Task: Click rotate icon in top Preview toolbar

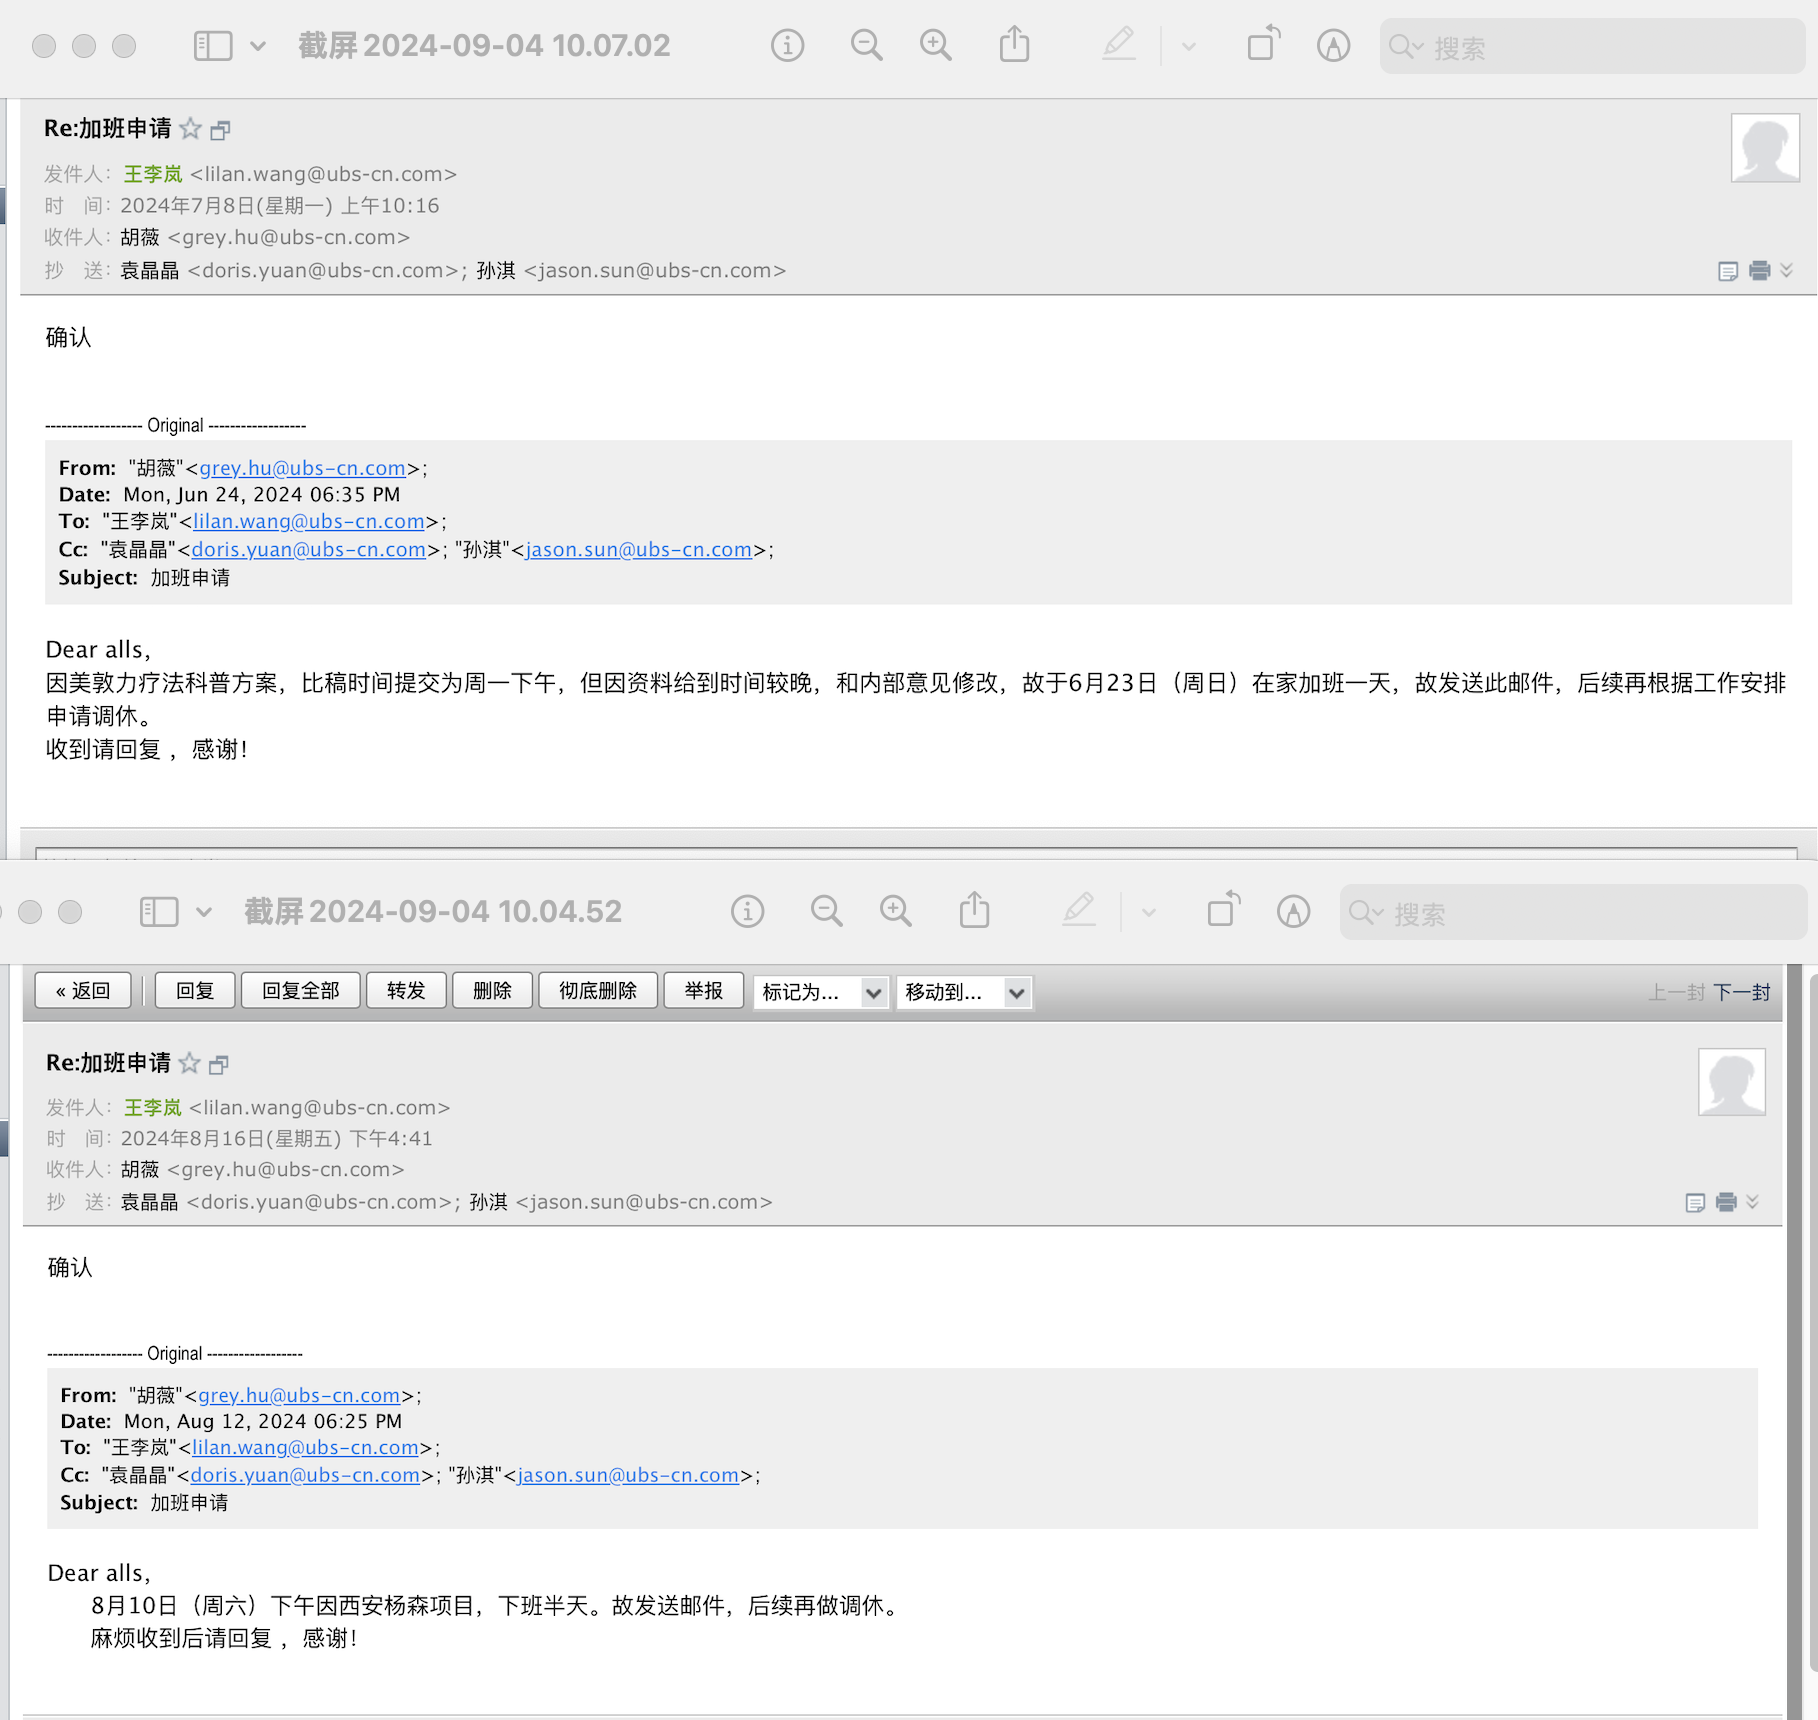Action: tap(1263, 46)
